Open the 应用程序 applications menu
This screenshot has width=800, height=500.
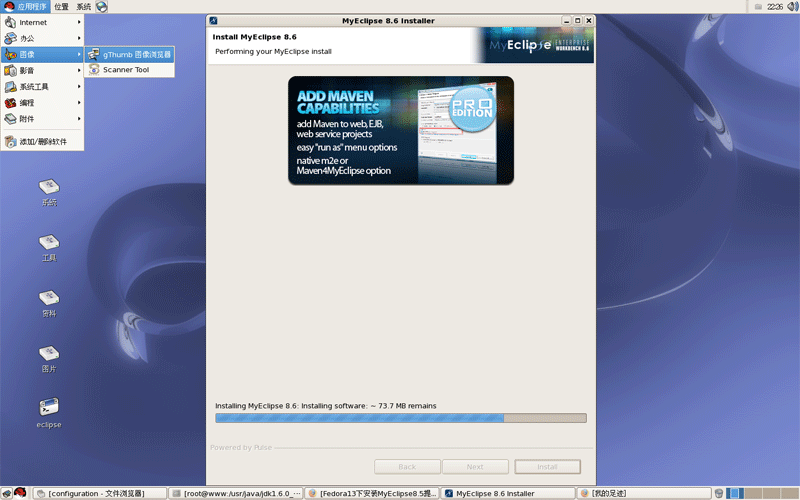point(25,7)
